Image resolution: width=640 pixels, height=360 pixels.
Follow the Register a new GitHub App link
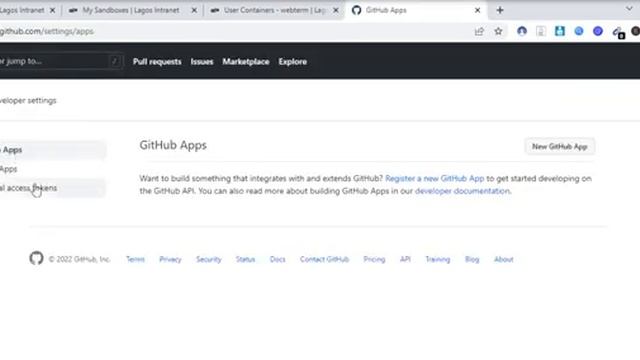click(435, 178)
